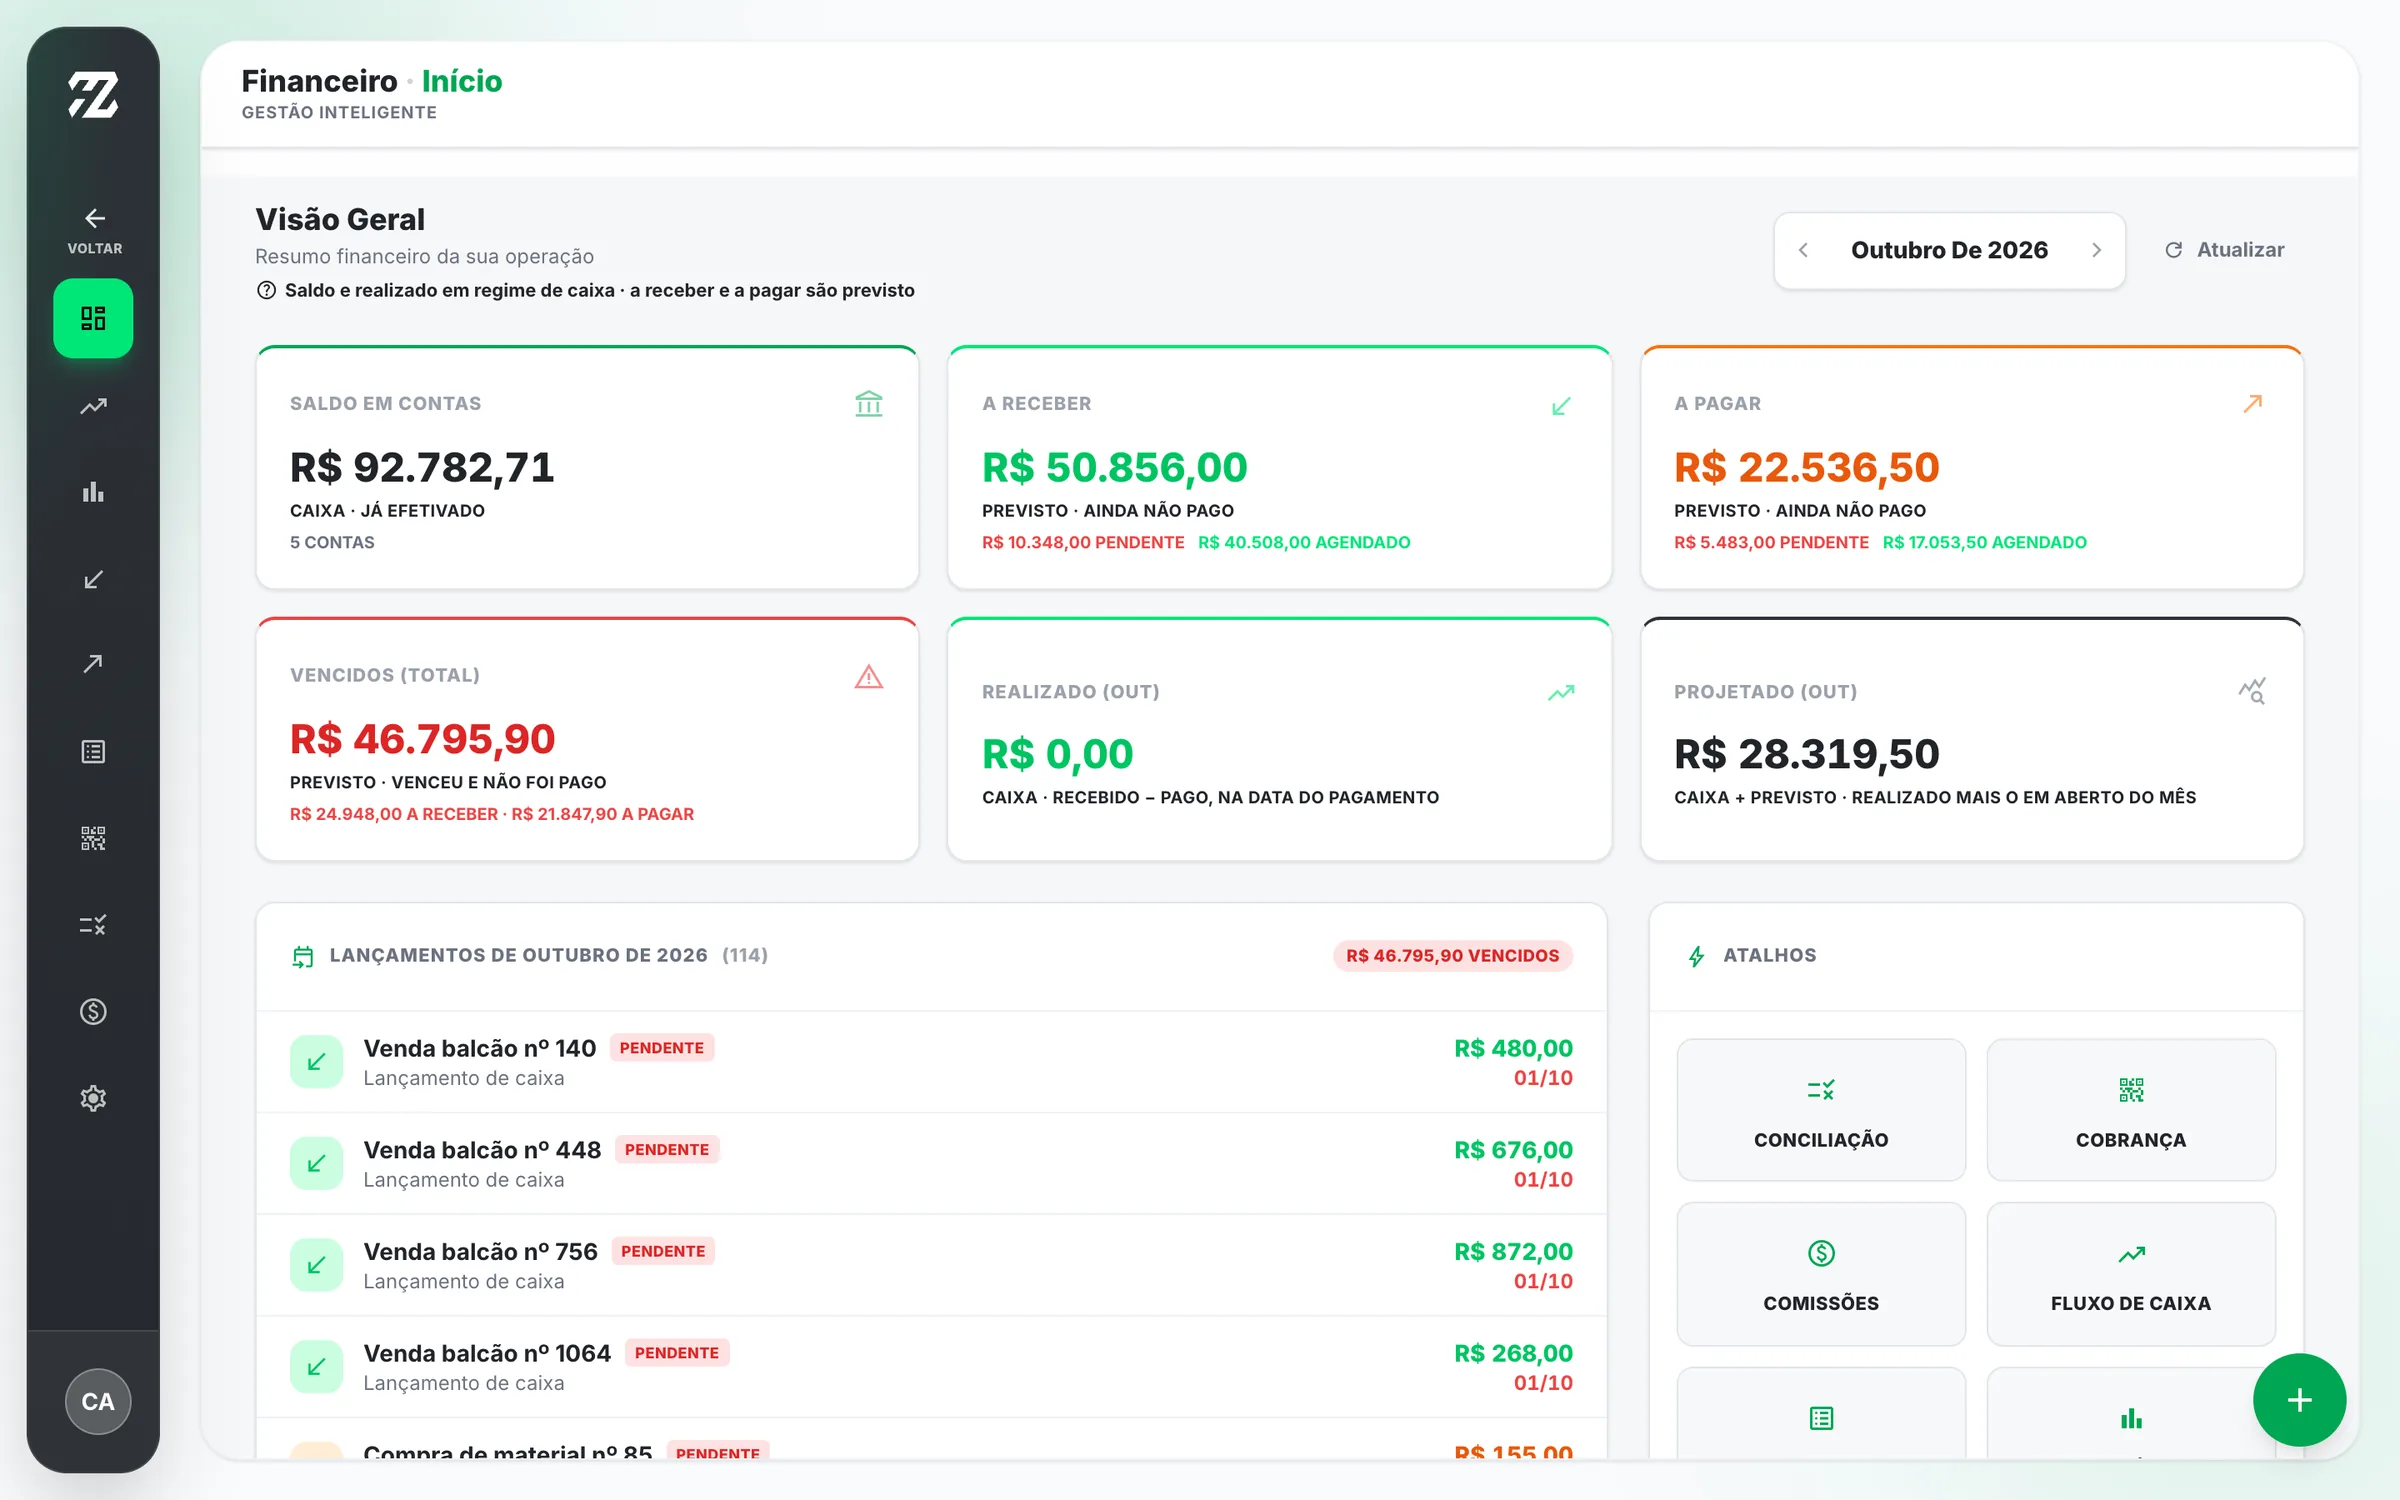Open Venda balcão nº 448 entry
The width and height of the screenshot is (2400, 1500).
pyautogui.click(x=932, y=1164)
